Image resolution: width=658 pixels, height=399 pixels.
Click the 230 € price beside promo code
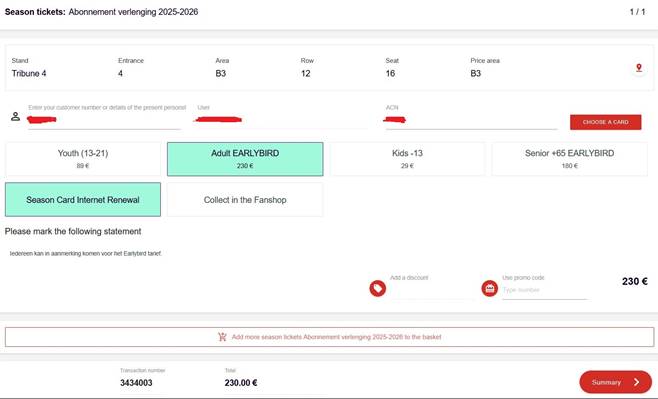[x=634, y=281]
